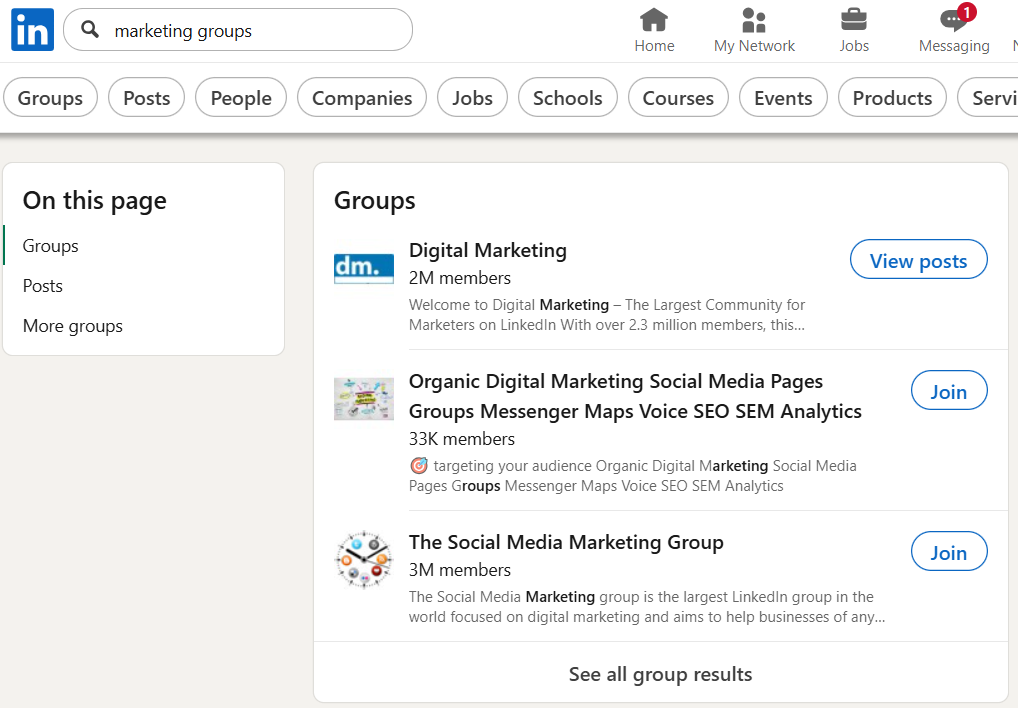Viewport: 1018px width, 708px height.
Task: Click the 'On this page' heading
Action: (95, 201)
